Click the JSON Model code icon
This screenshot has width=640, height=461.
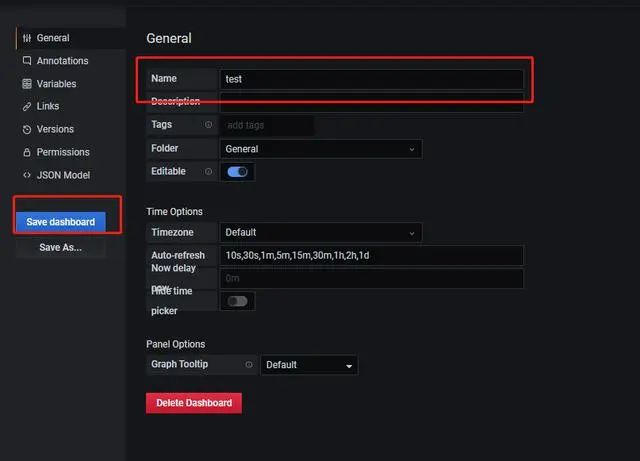[x=27, y=175]
